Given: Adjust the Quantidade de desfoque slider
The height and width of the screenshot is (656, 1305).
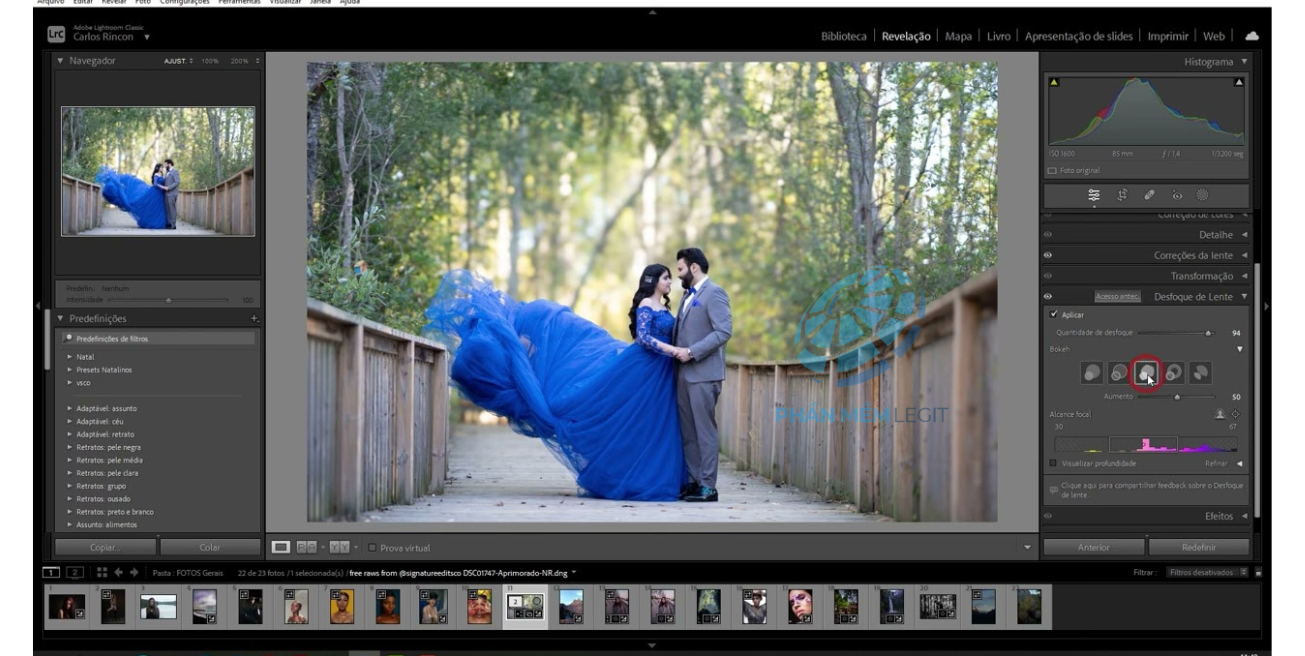Looking at the screenshot, I should coord(1208,333).
